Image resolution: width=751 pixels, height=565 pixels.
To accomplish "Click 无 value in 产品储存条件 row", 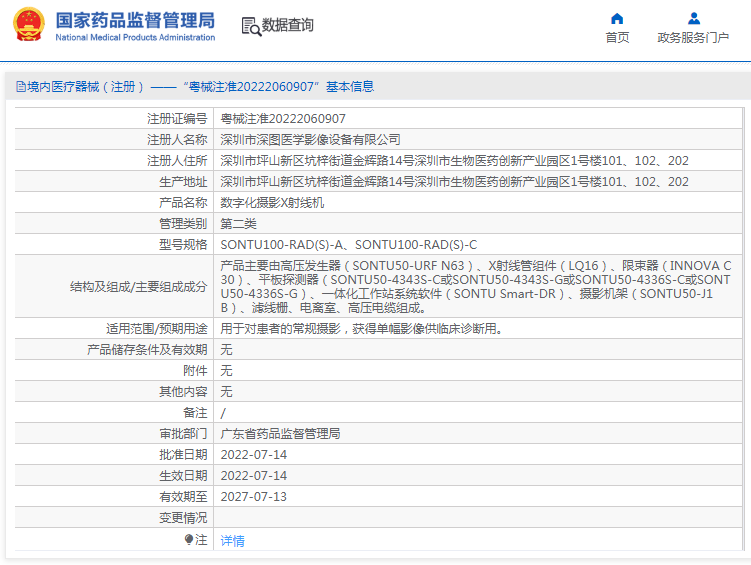I will pos(226,350).
